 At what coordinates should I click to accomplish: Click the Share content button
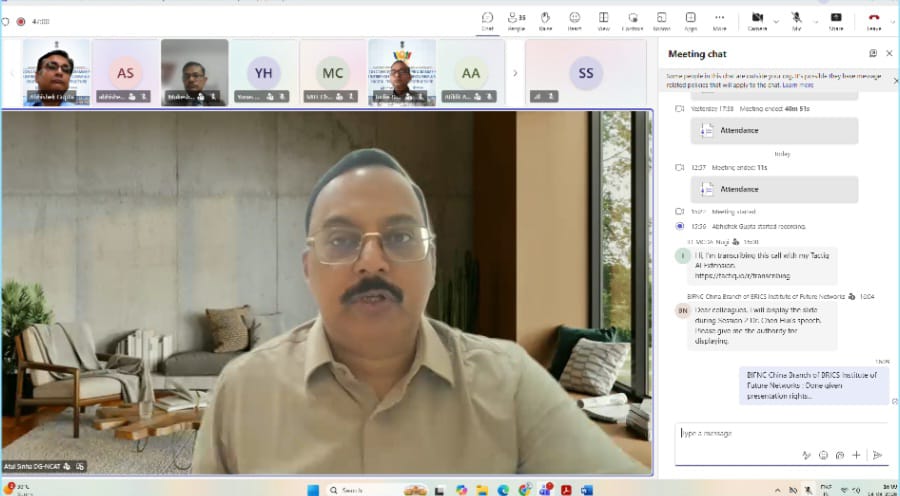[x=836, y=21]
